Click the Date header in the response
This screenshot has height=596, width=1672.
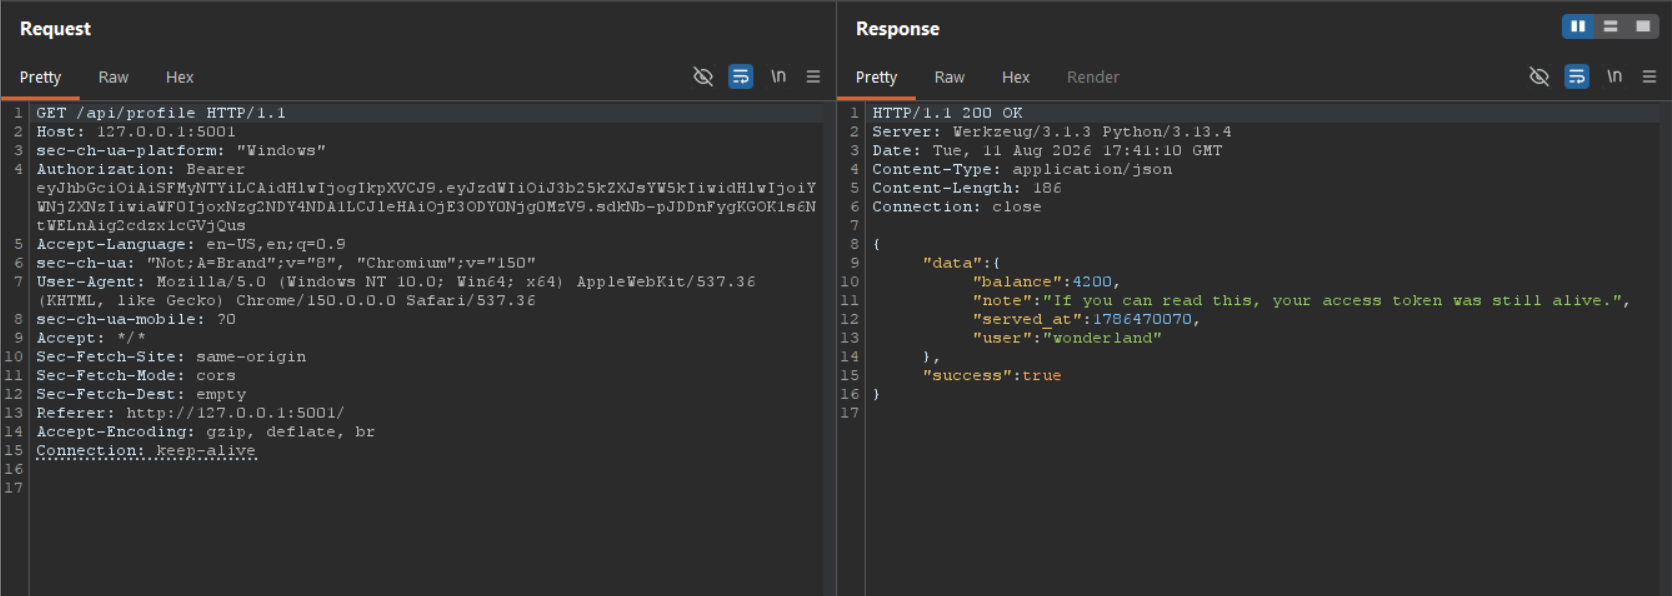coord(1047,151)
